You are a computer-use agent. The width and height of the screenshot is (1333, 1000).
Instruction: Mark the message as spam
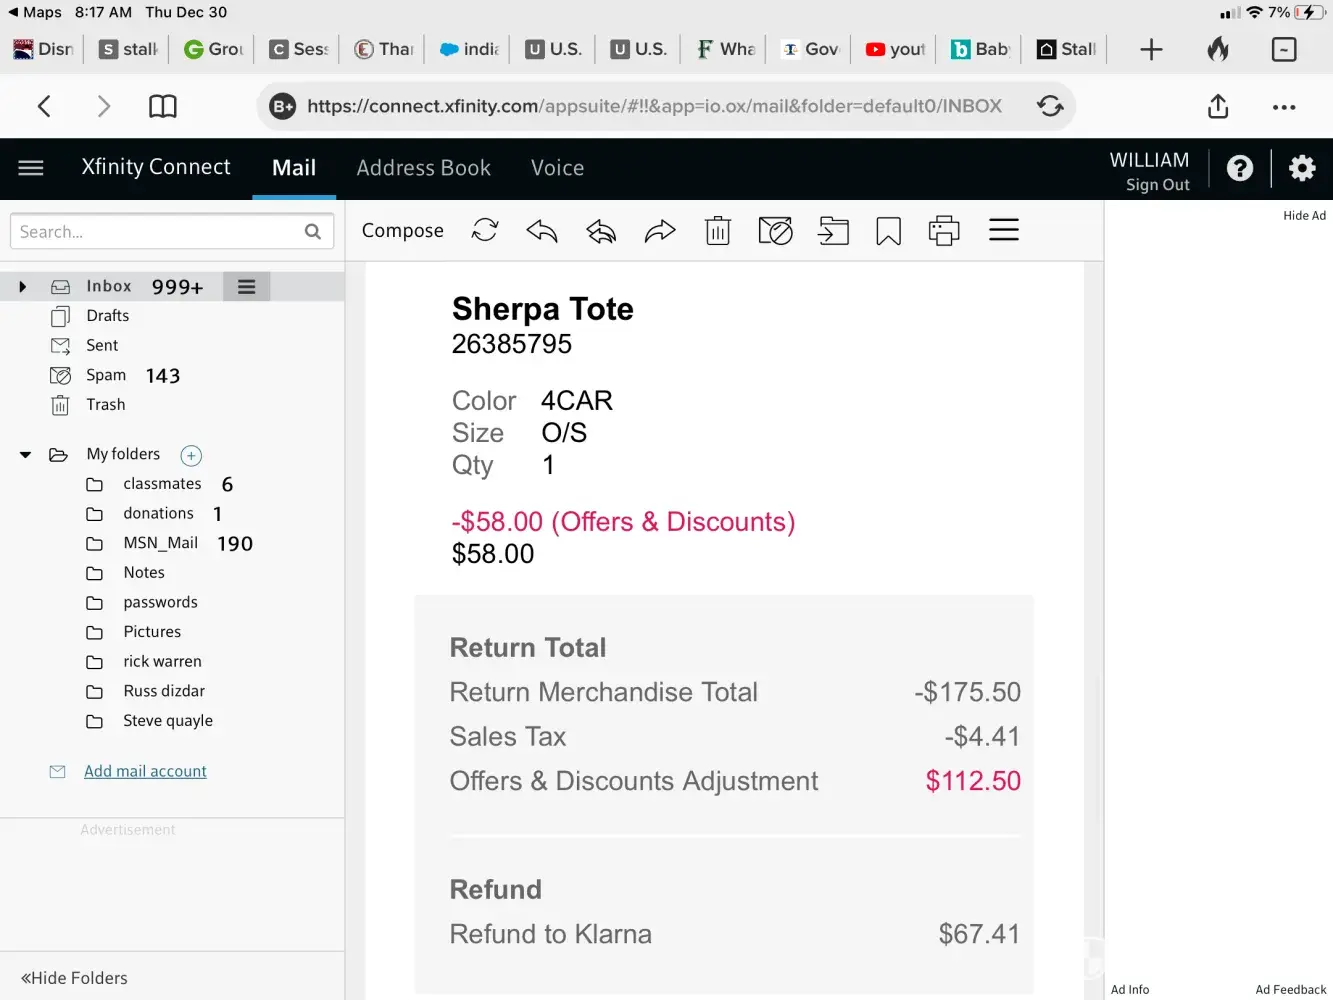tap(775, 231)
